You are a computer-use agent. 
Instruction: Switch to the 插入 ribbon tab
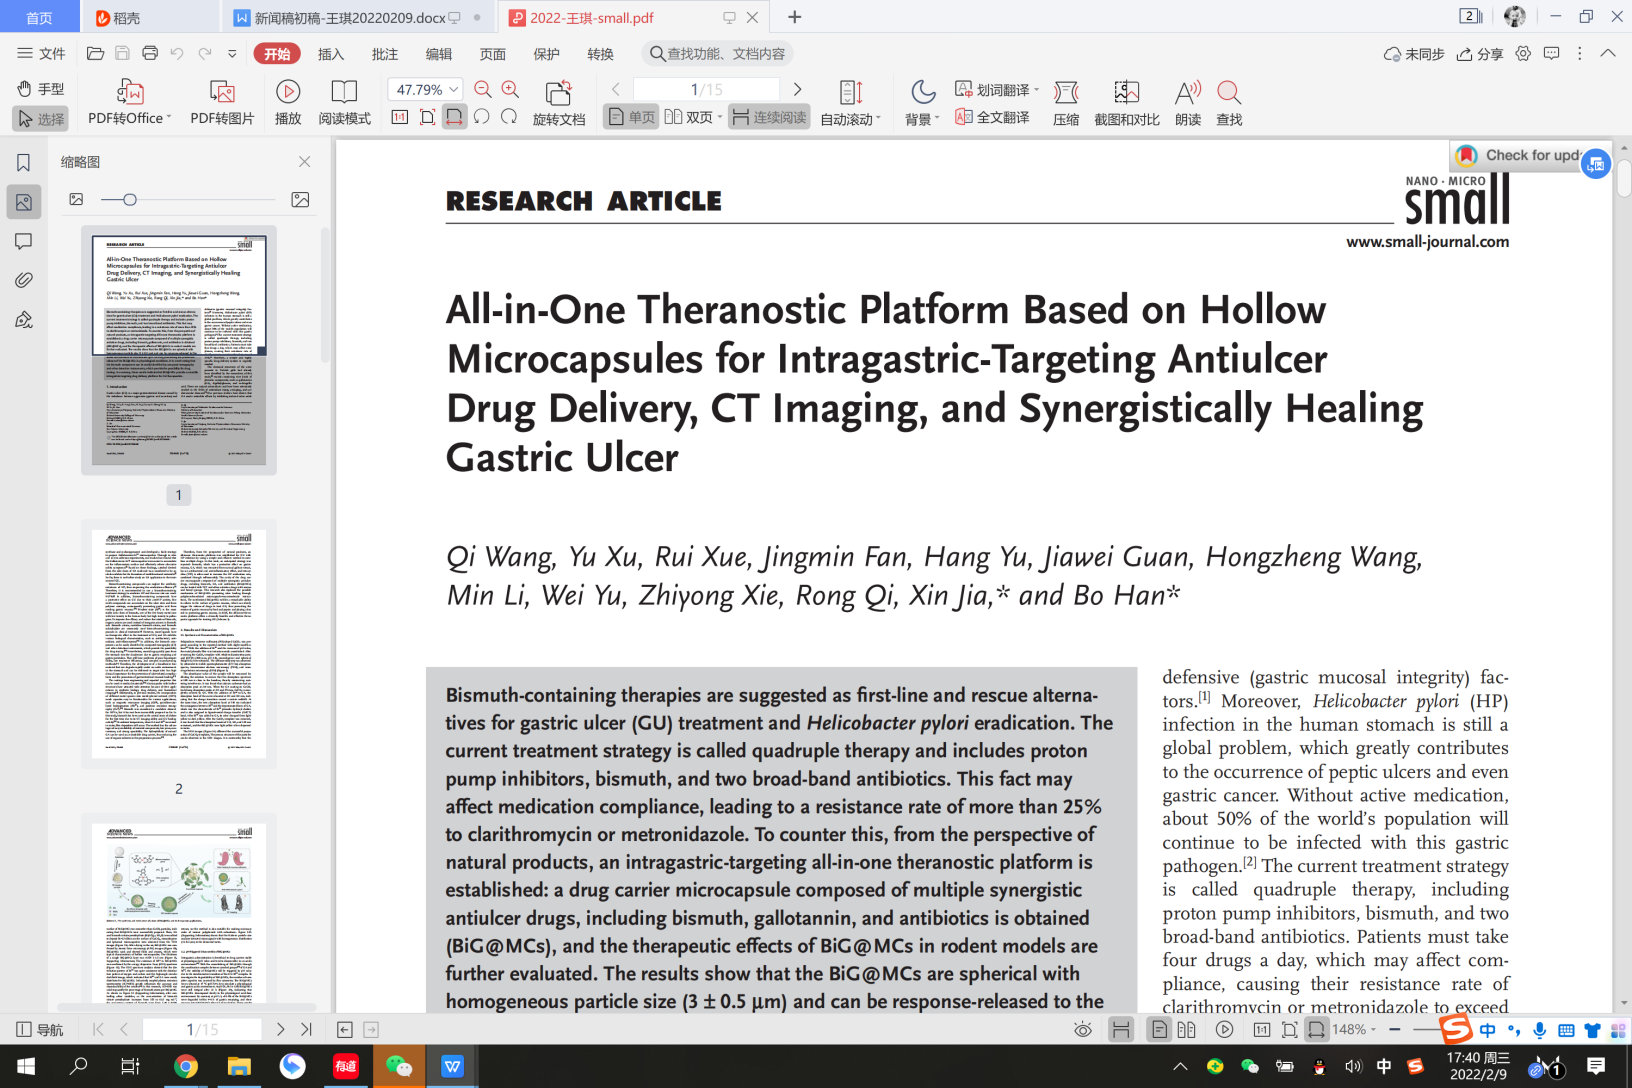tap(331, 54)
